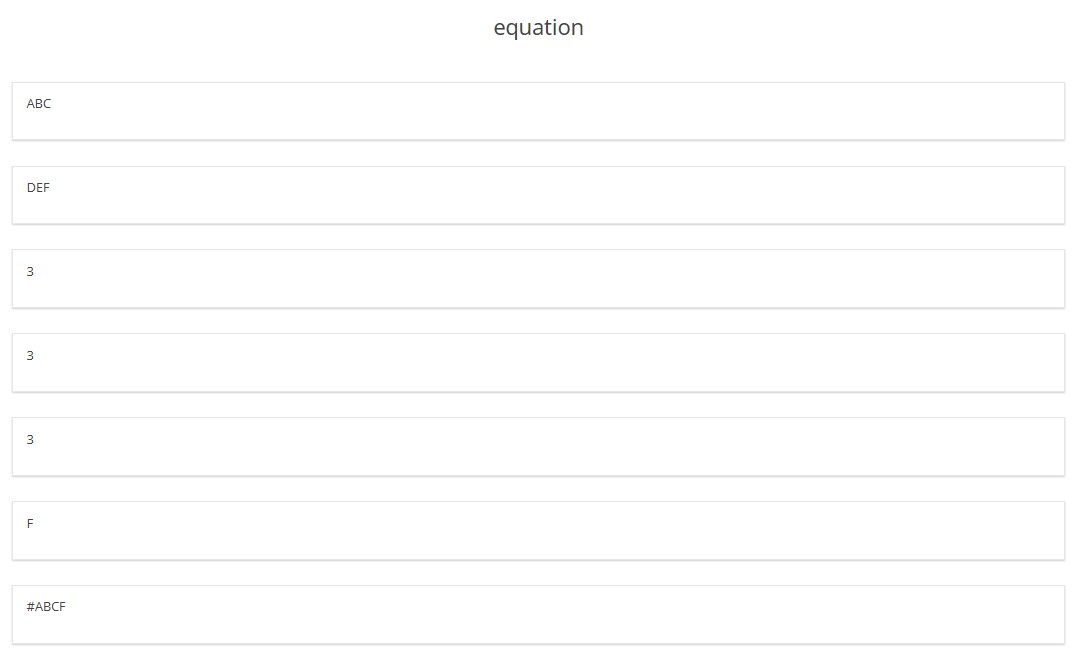This screenshot has height=656, width=1075.
Task: Select the ABC card
Action: [x=538, y=111]
